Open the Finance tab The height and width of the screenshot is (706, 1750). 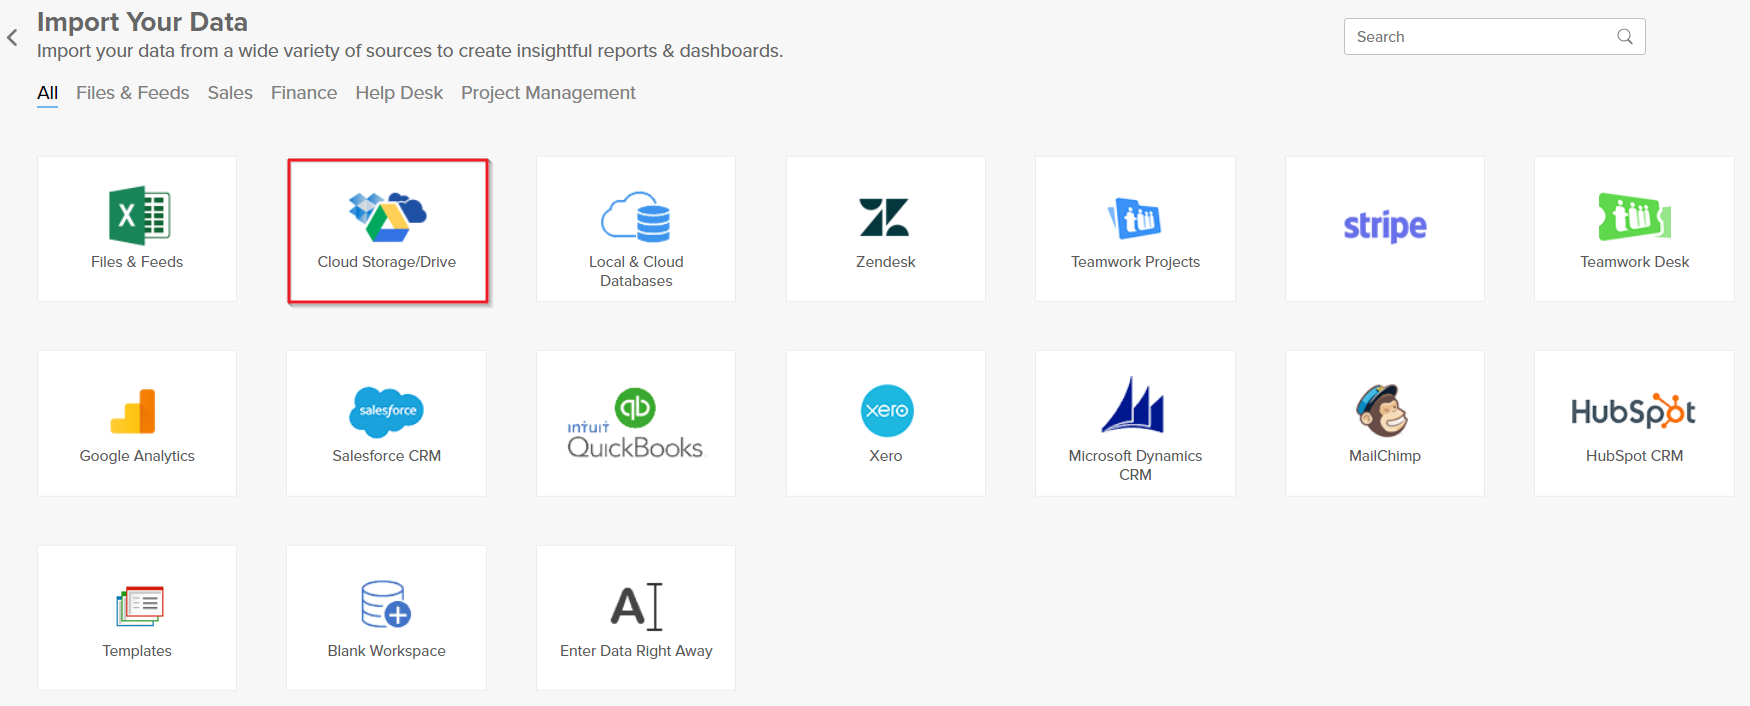click(304, 93)
